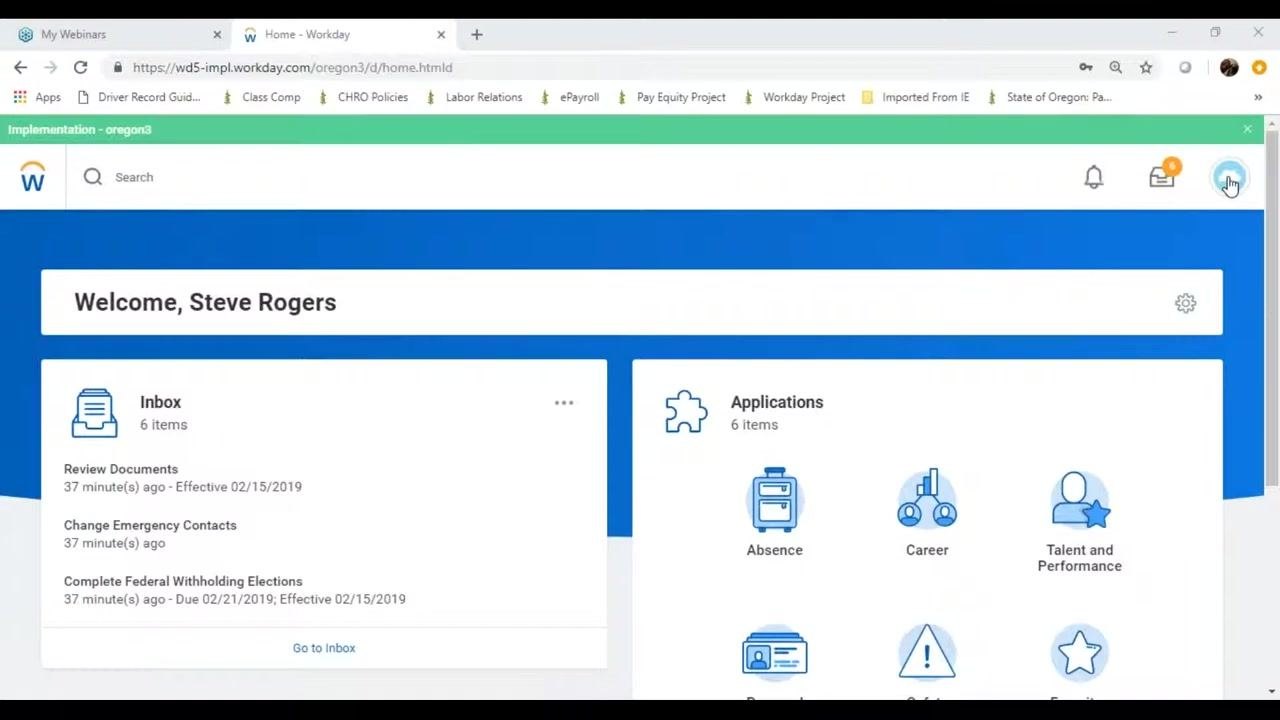Open the warning triangle application icon
This screenshot has width=1280, height=720.
(x=927, y=654)
